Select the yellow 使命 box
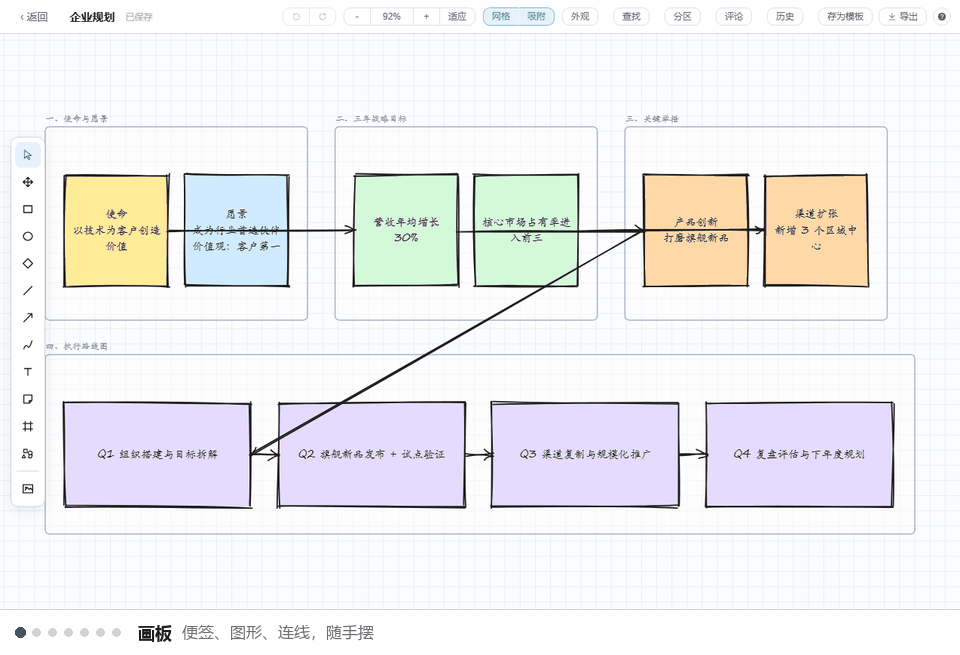 point(116,230)
